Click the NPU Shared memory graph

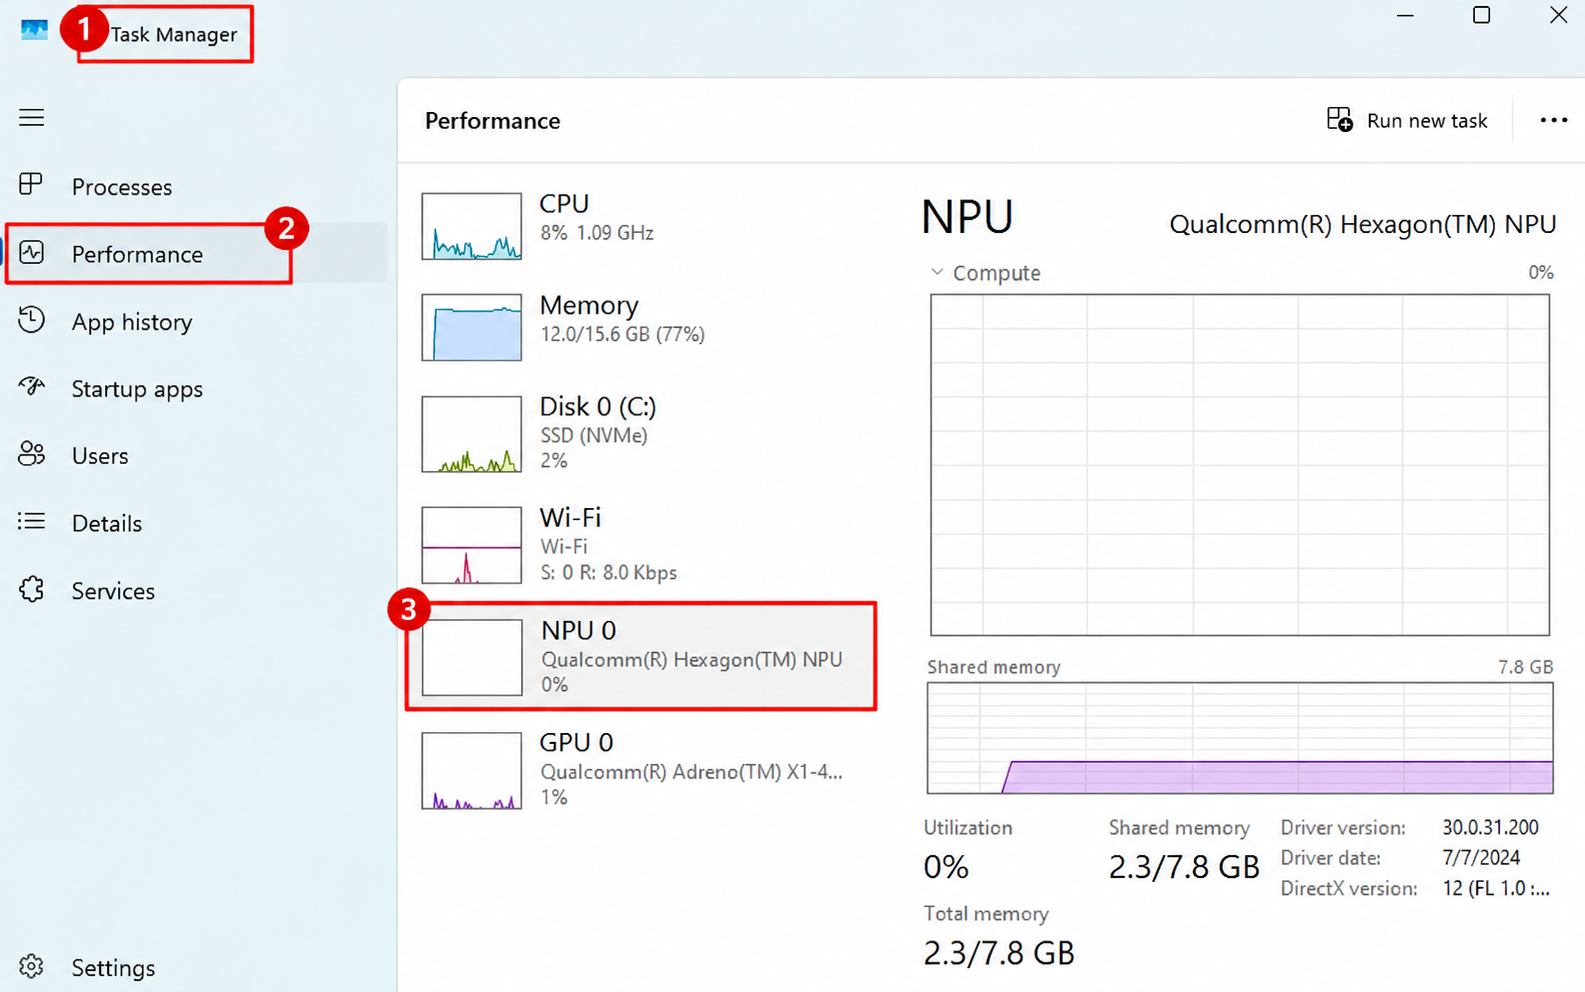pyautogui.click(x=1240, y=738)
